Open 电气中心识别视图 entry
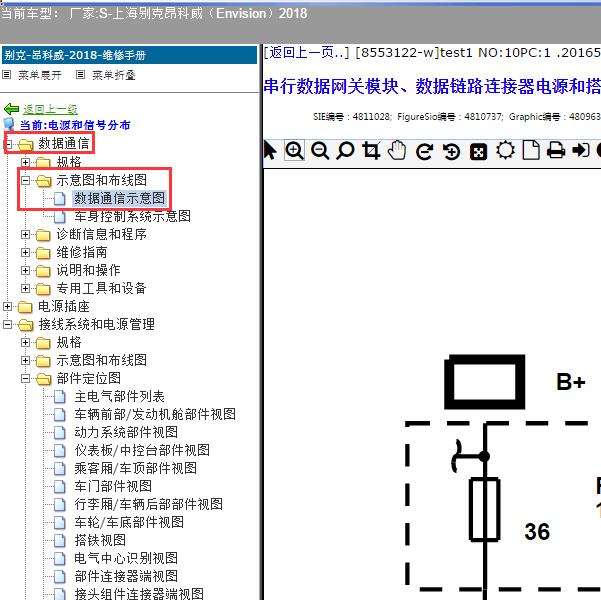The width and height of the screenshot is (601, 600). point(126,559)
